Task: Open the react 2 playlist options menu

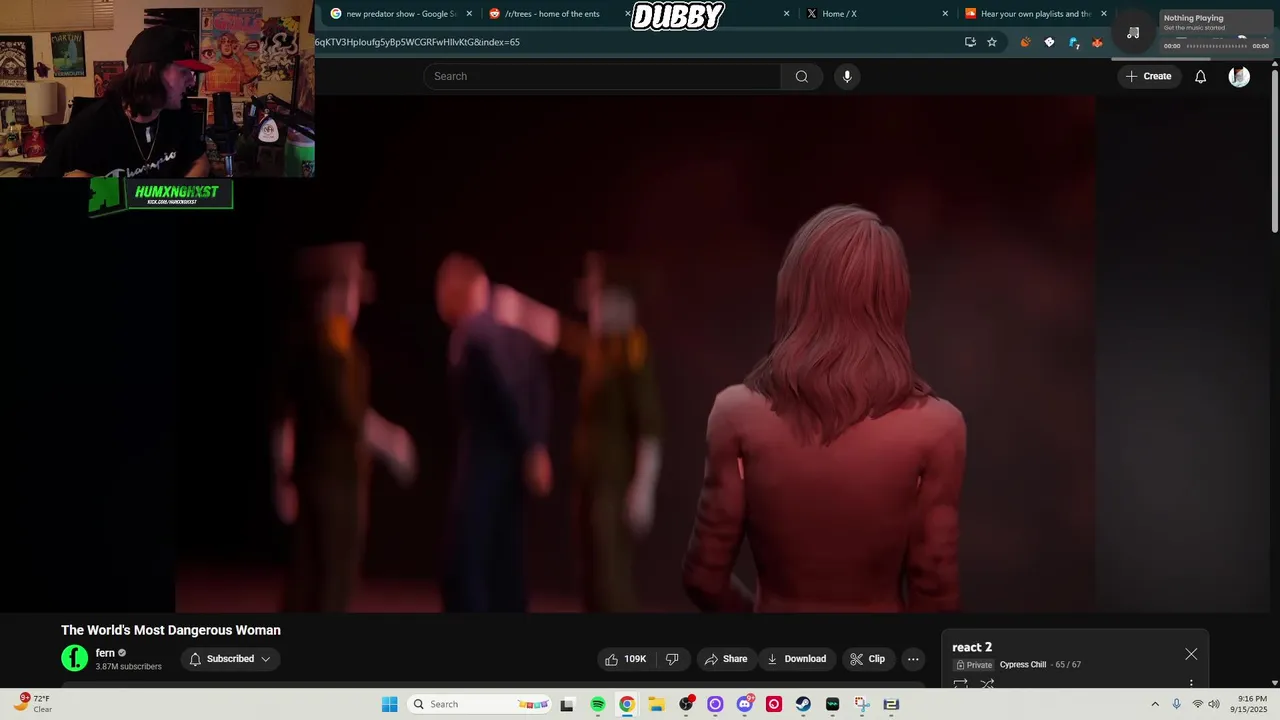Action: pyautogui.click(x=1191, y=684)
